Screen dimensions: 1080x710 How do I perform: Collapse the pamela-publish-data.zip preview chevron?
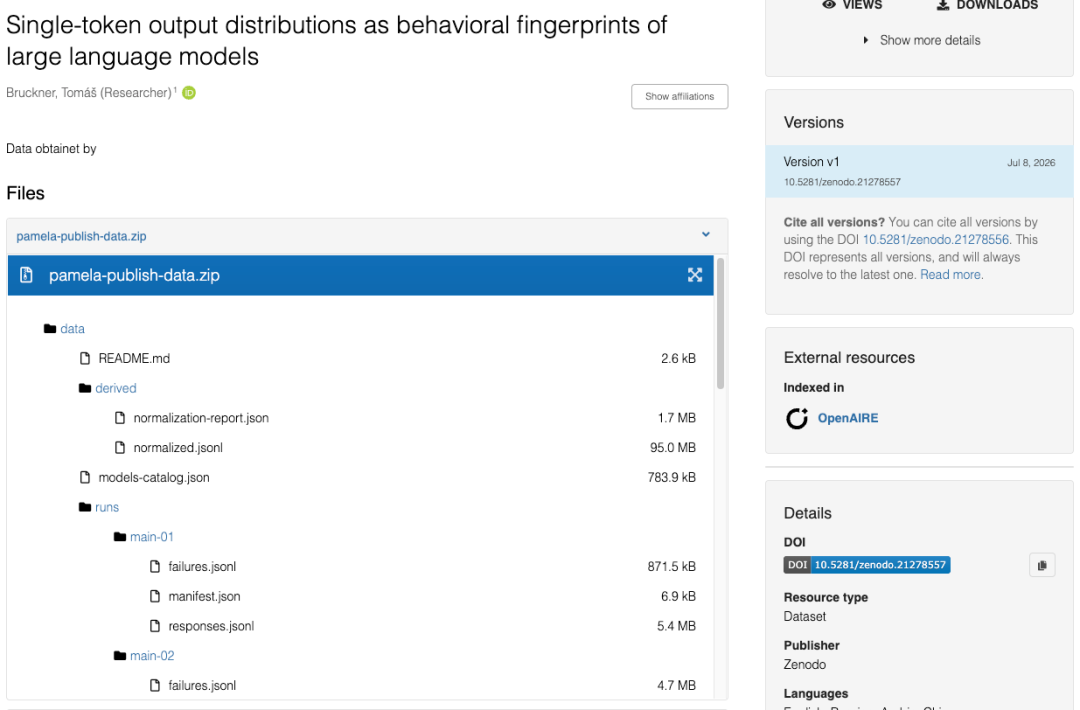706,235
